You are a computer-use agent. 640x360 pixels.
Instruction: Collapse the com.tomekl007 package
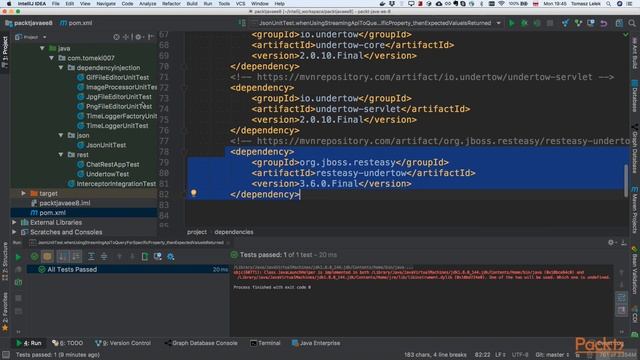pos(51,58)
